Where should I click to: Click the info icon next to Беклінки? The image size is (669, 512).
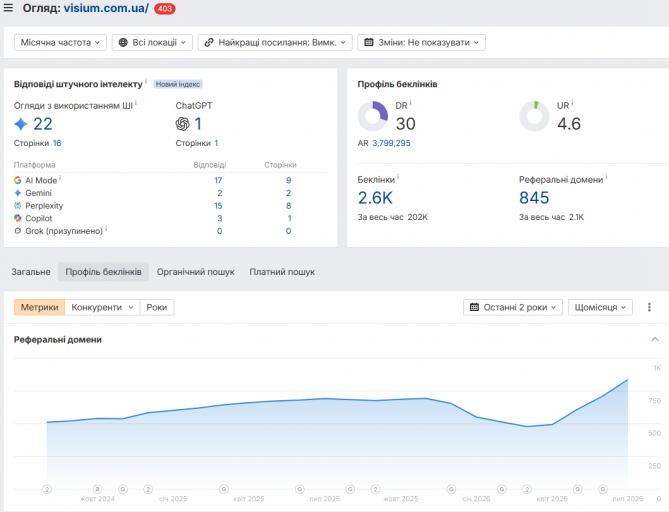[398, 177]
